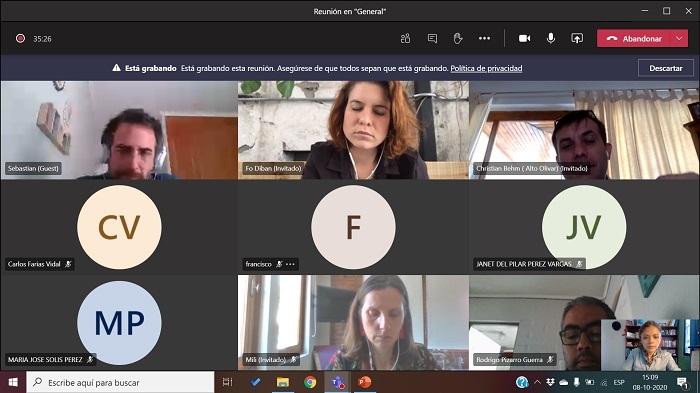Viewport: 700px width, 393px height.
Task: Show hidden system tray icons
Action: tap(537, 382)
